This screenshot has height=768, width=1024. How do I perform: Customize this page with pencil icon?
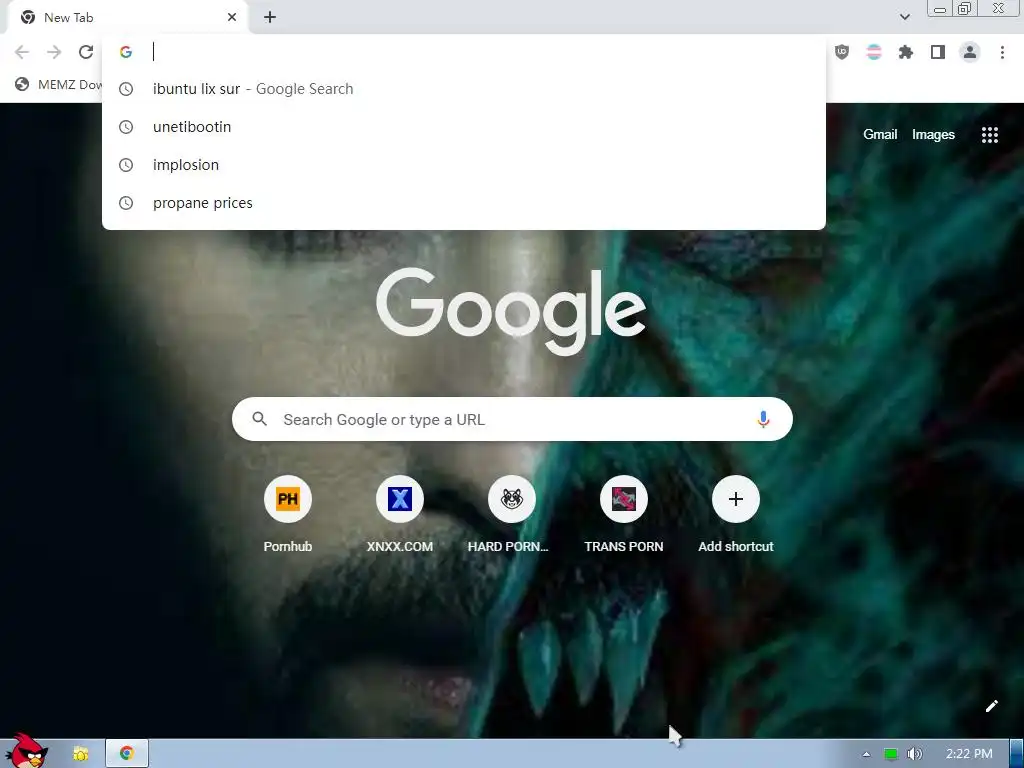click(x=991, y=706)
